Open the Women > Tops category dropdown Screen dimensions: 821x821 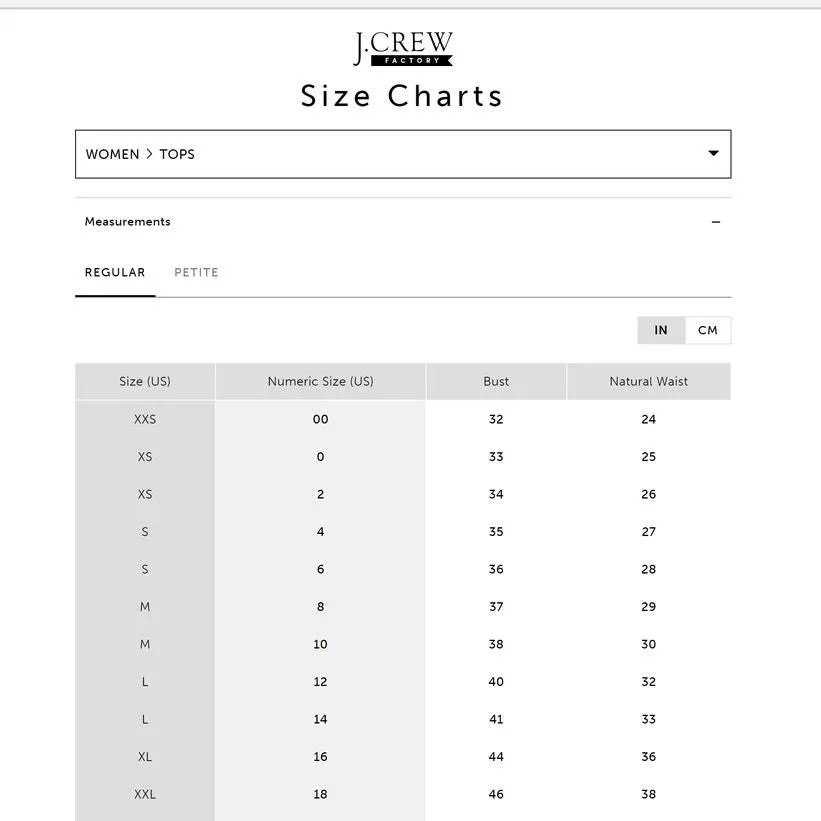[403, 154]
